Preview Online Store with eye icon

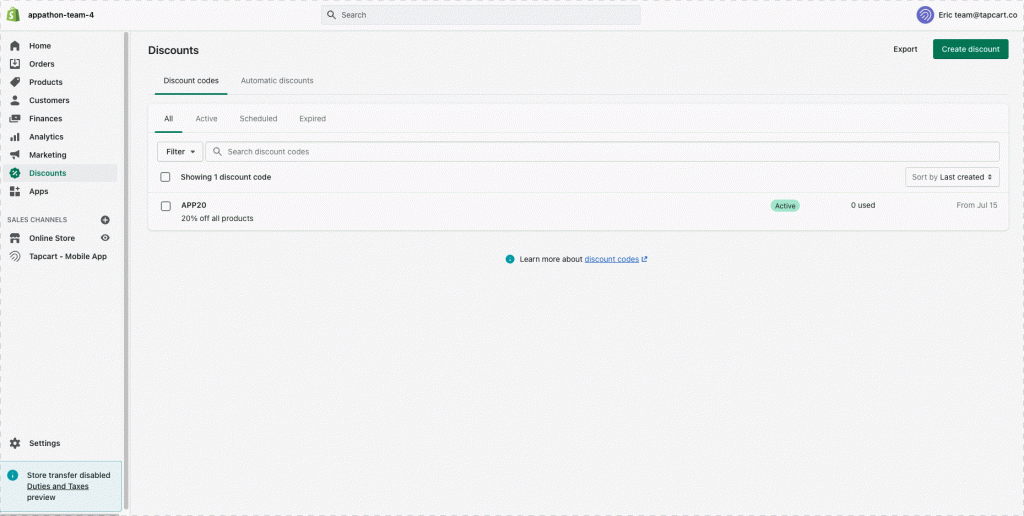point(105,238)
